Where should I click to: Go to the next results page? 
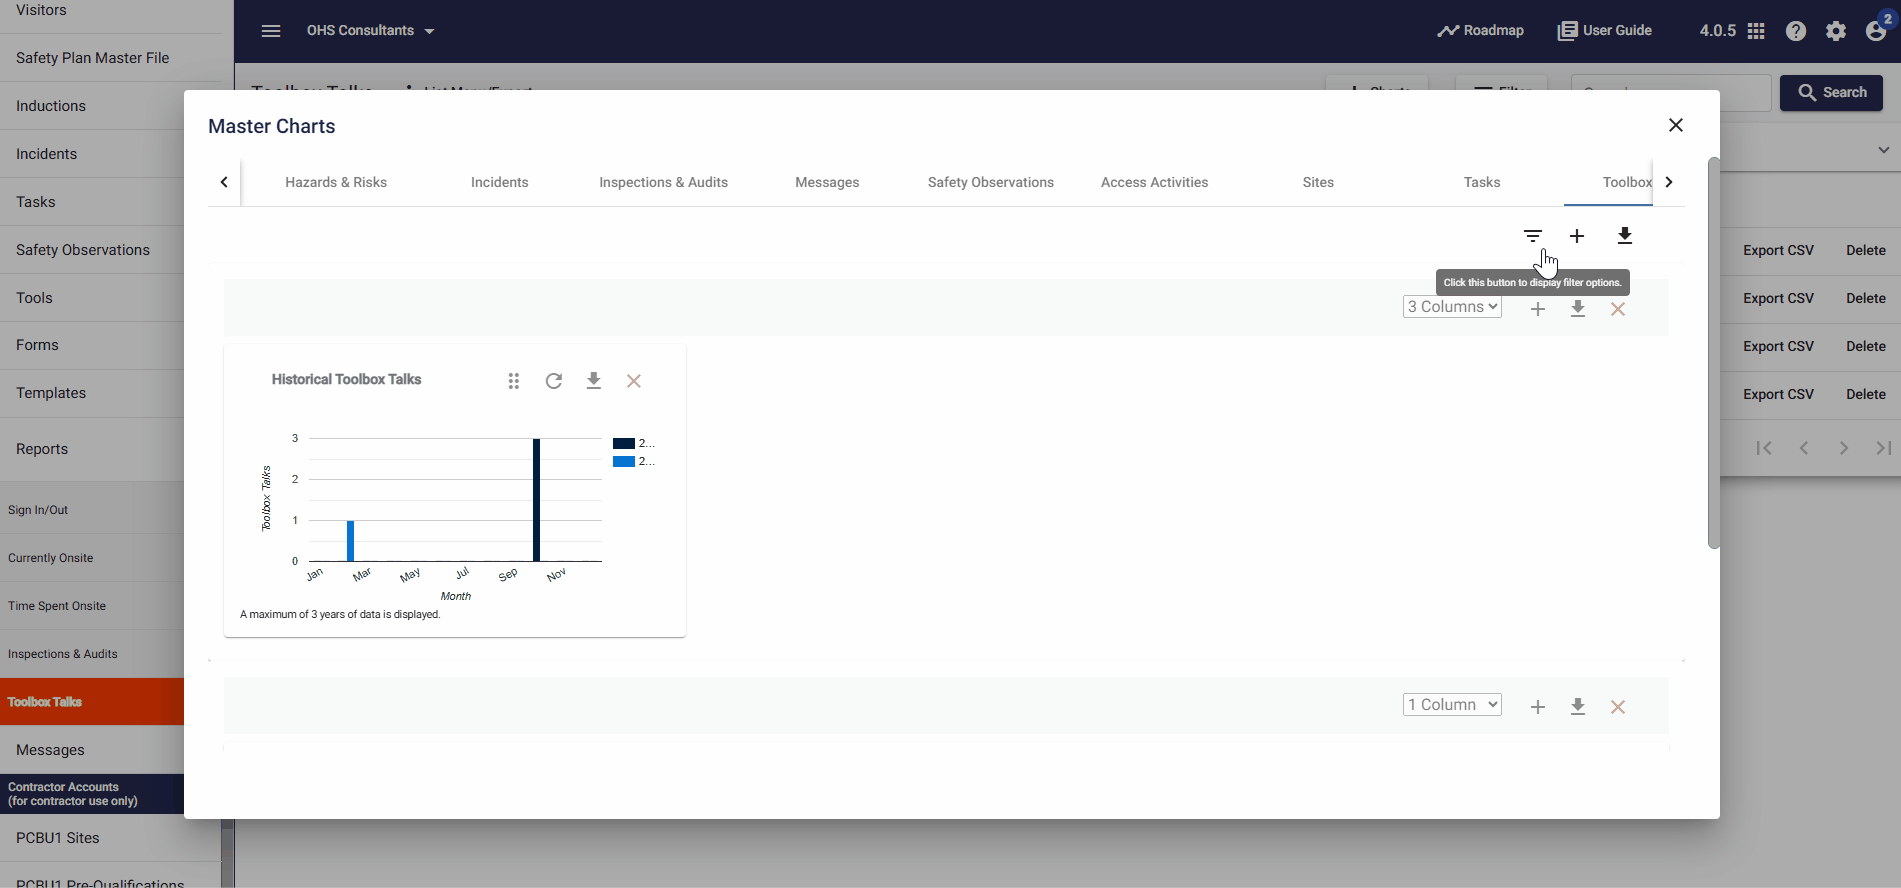tap(1844, 448)
